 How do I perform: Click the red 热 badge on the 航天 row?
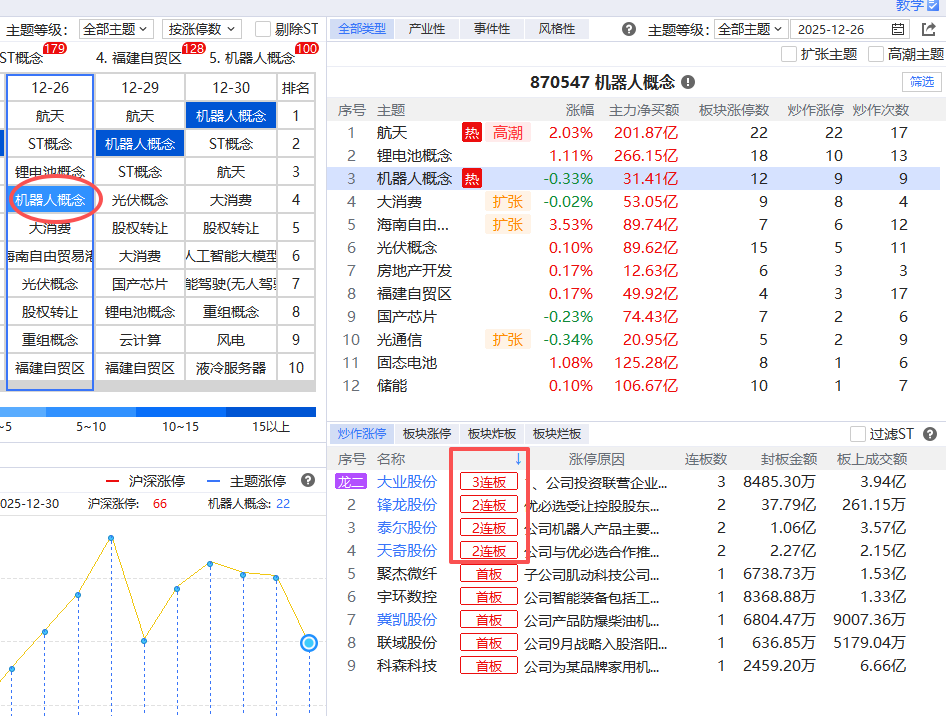pyautogui.click(x=471, y=132)
